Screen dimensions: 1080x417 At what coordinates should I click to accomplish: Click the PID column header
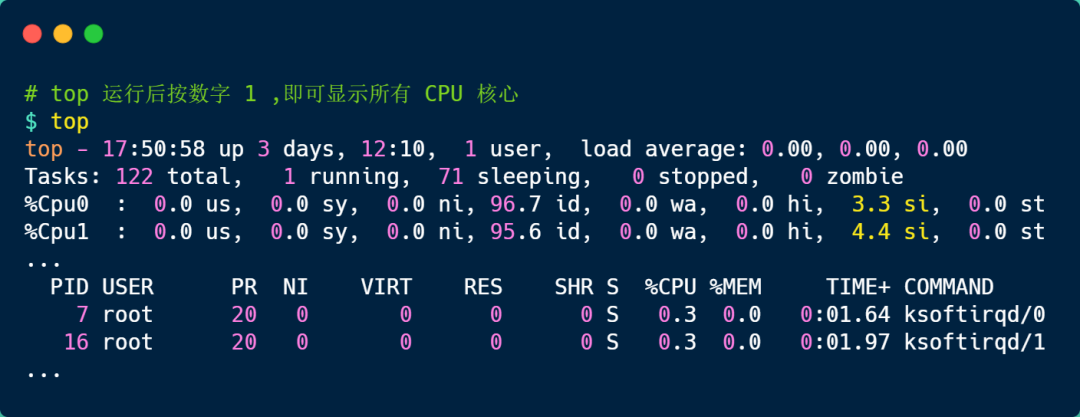click(69, 287)
